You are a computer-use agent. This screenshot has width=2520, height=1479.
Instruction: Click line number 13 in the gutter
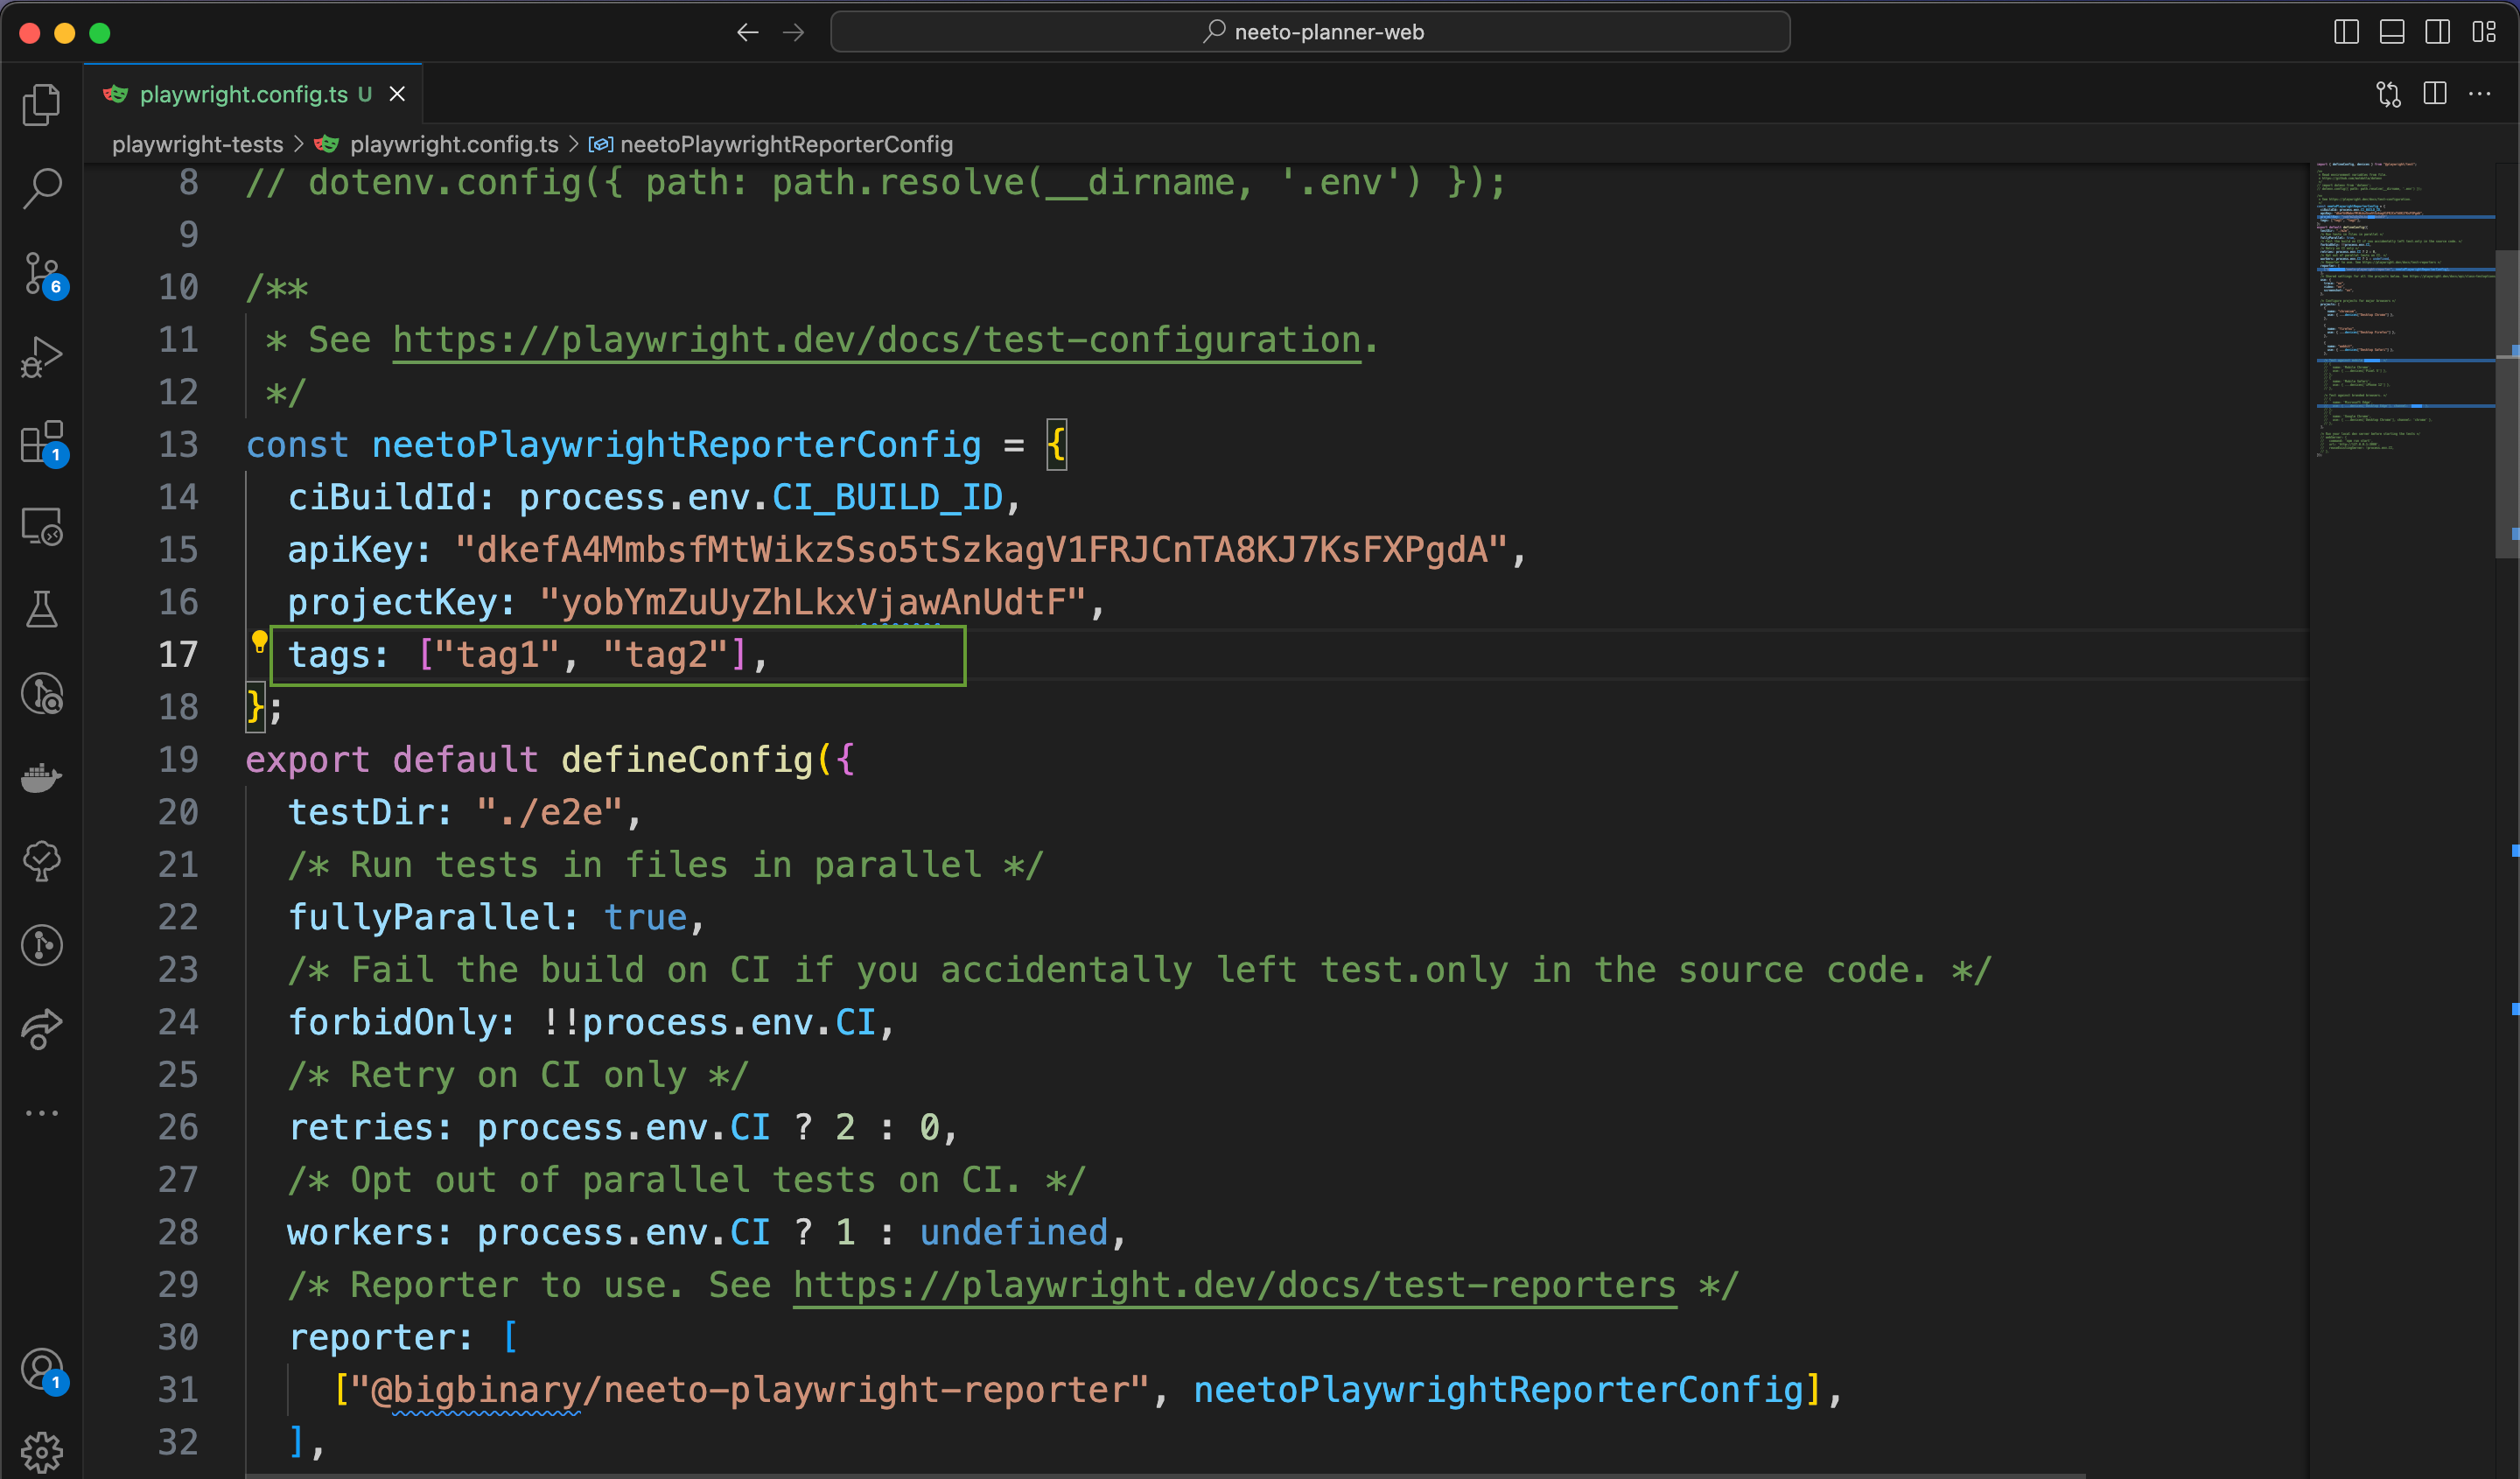(178, 445)
